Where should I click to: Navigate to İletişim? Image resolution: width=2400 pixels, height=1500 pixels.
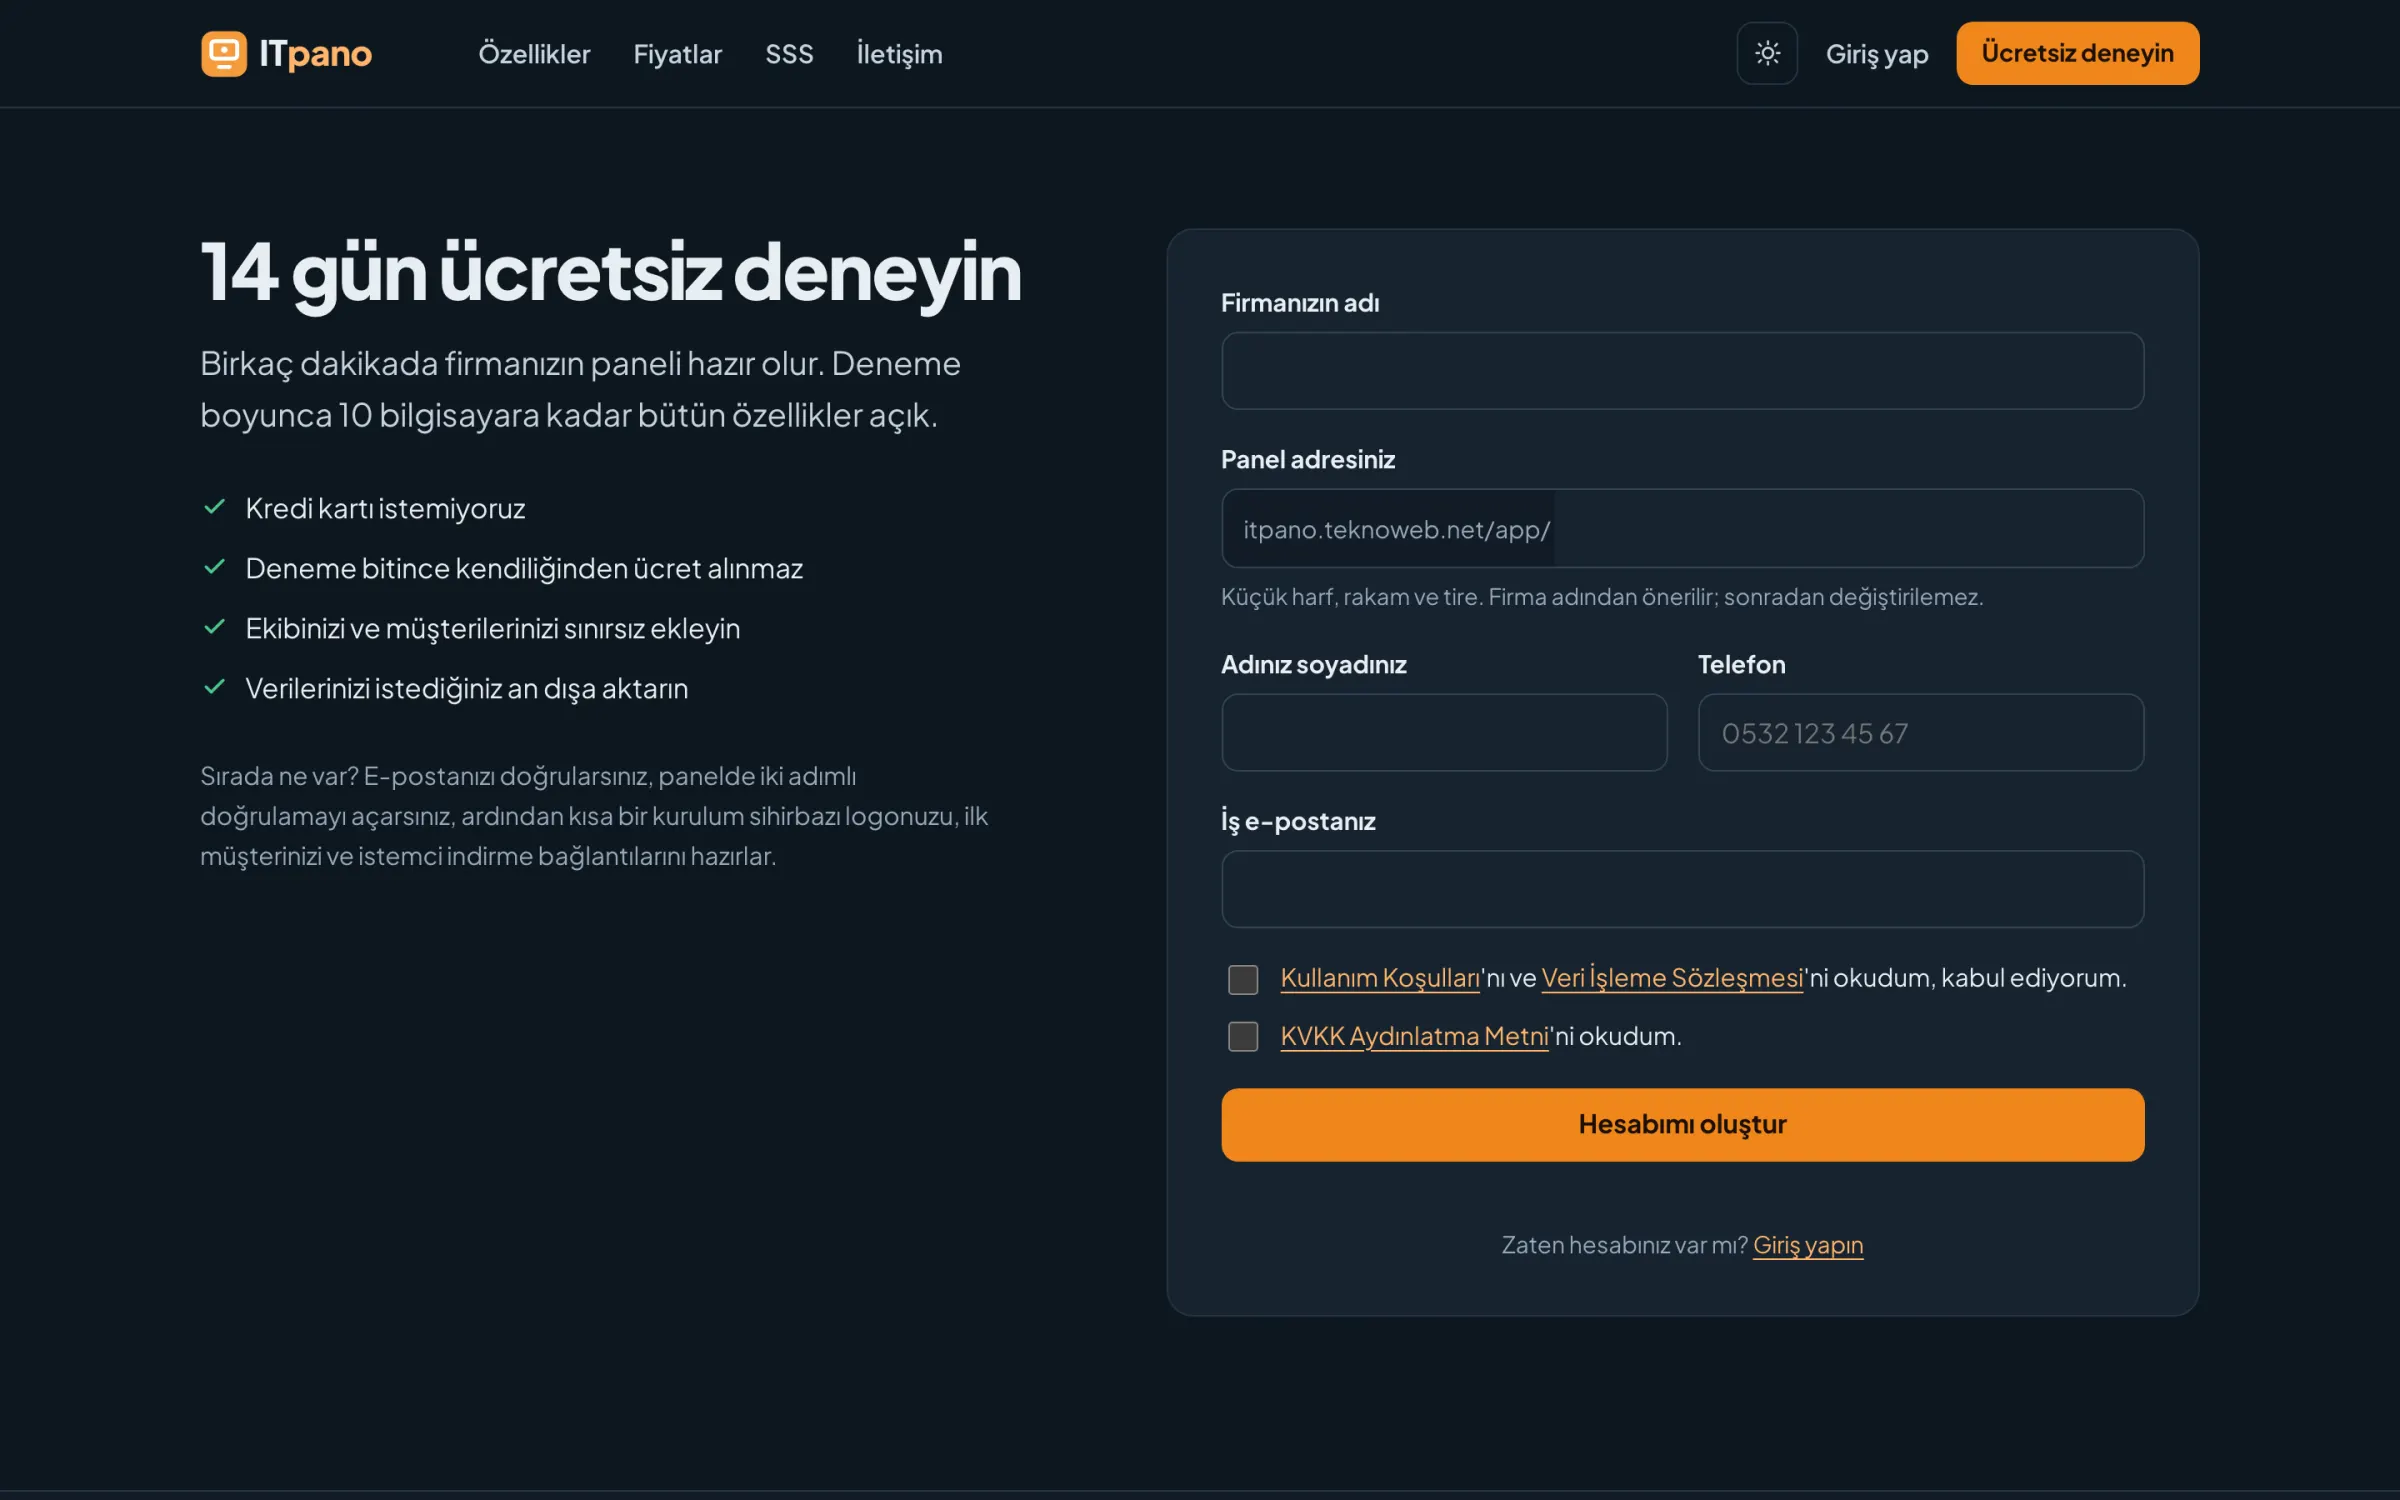(899, 54)
